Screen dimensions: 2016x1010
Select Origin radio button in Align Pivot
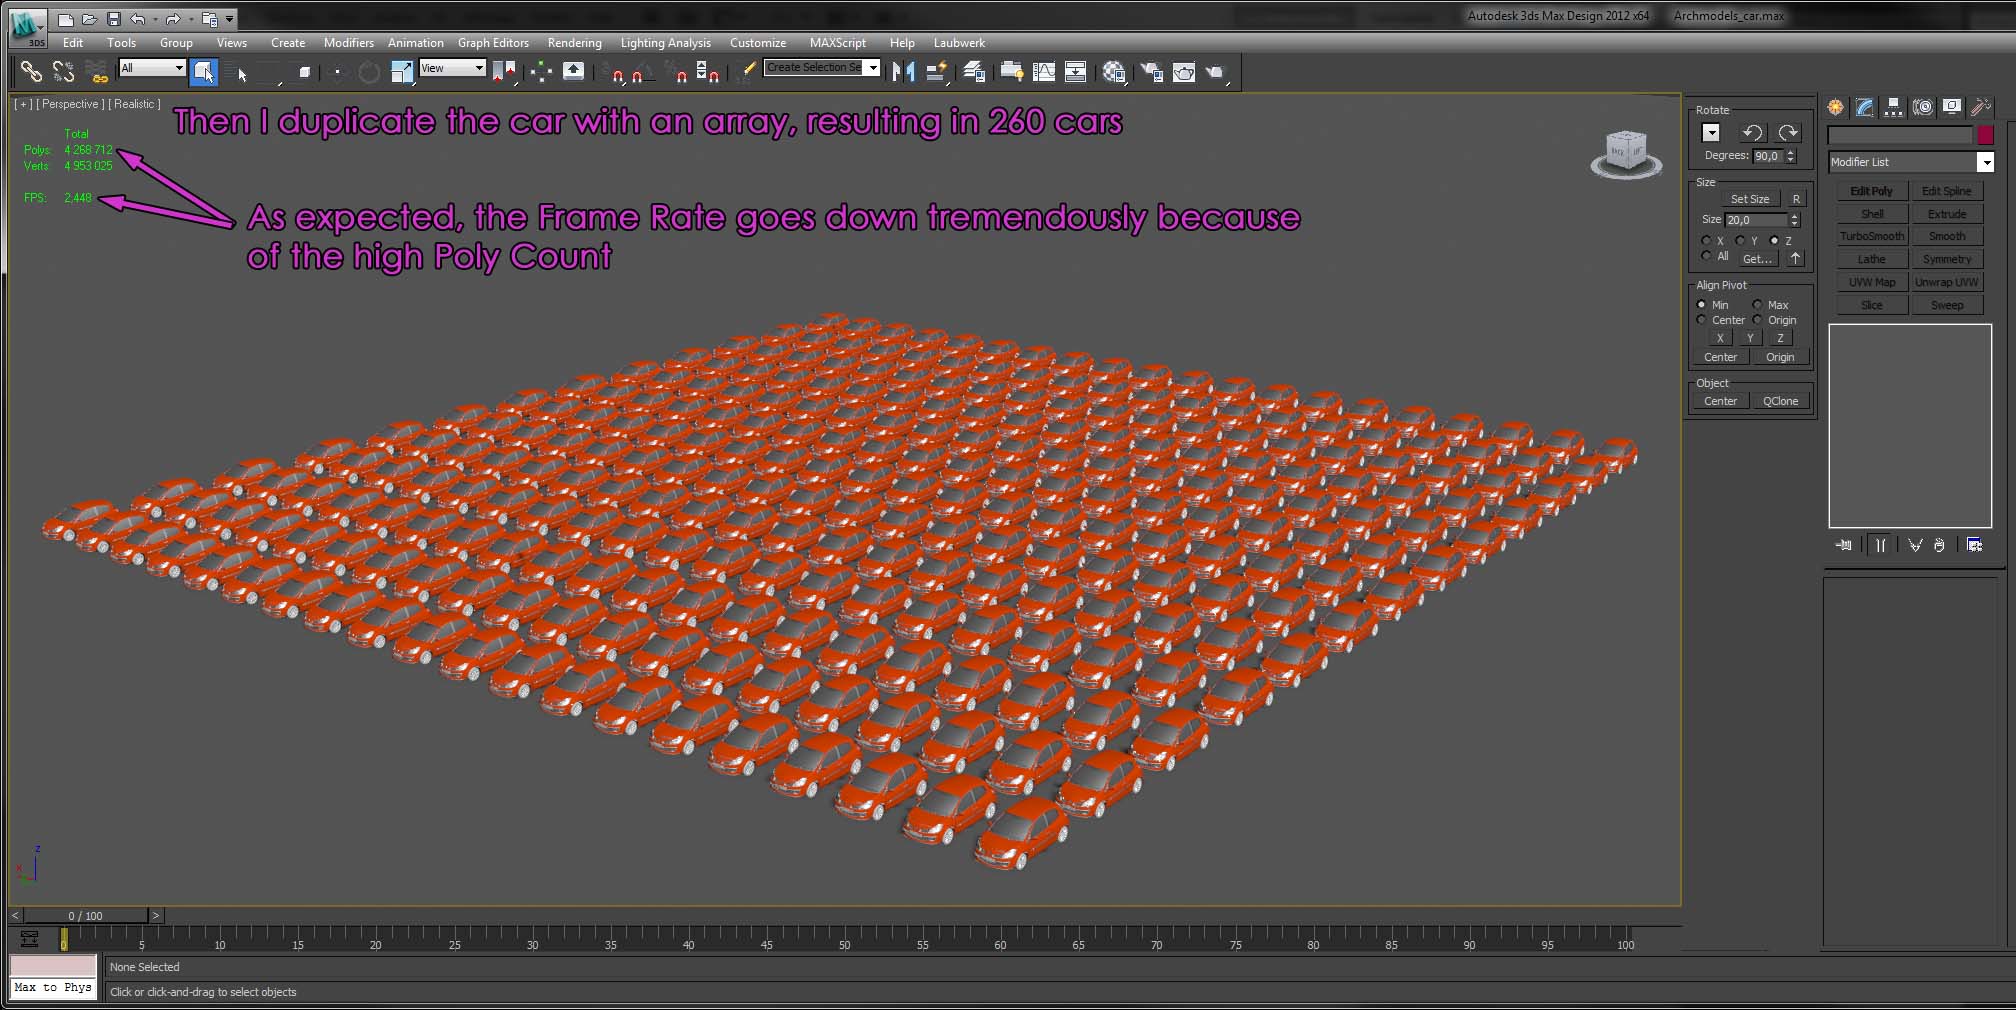pyautogui.click(x=1758, y=320)
